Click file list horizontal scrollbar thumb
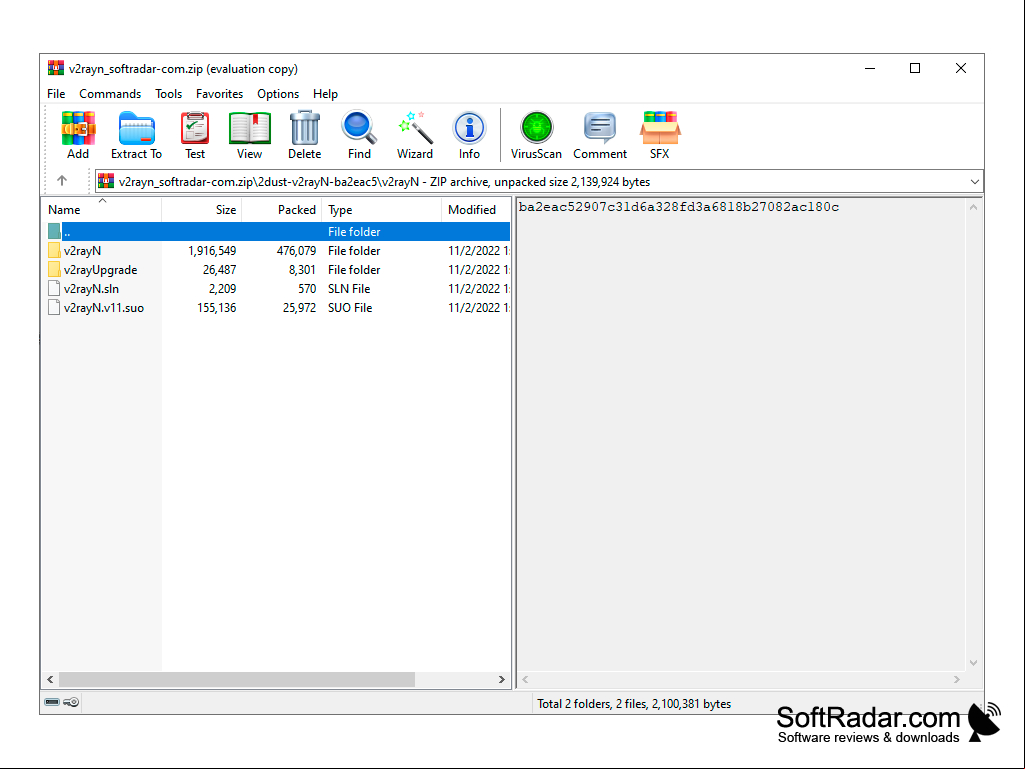 coord(237,679)
